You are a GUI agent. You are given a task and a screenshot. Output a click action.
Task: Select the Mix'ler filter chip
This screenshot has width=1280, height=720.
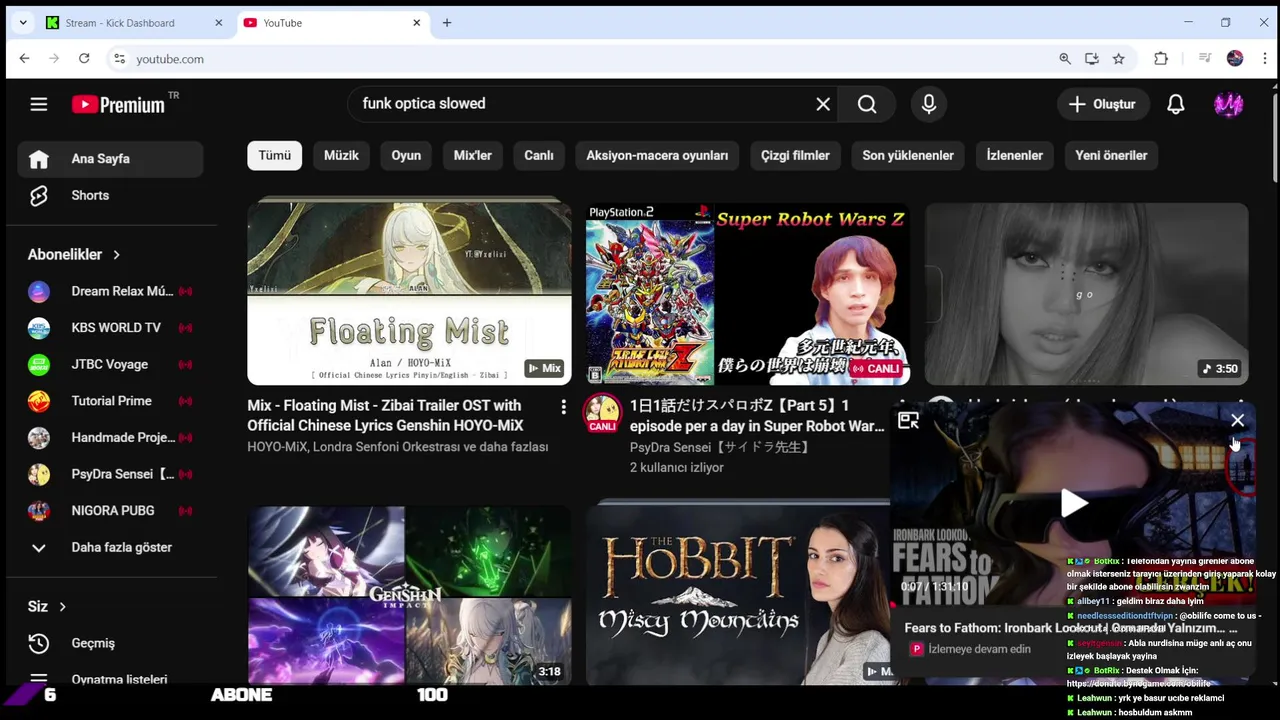pyautogui.click(x=473, y=155)
